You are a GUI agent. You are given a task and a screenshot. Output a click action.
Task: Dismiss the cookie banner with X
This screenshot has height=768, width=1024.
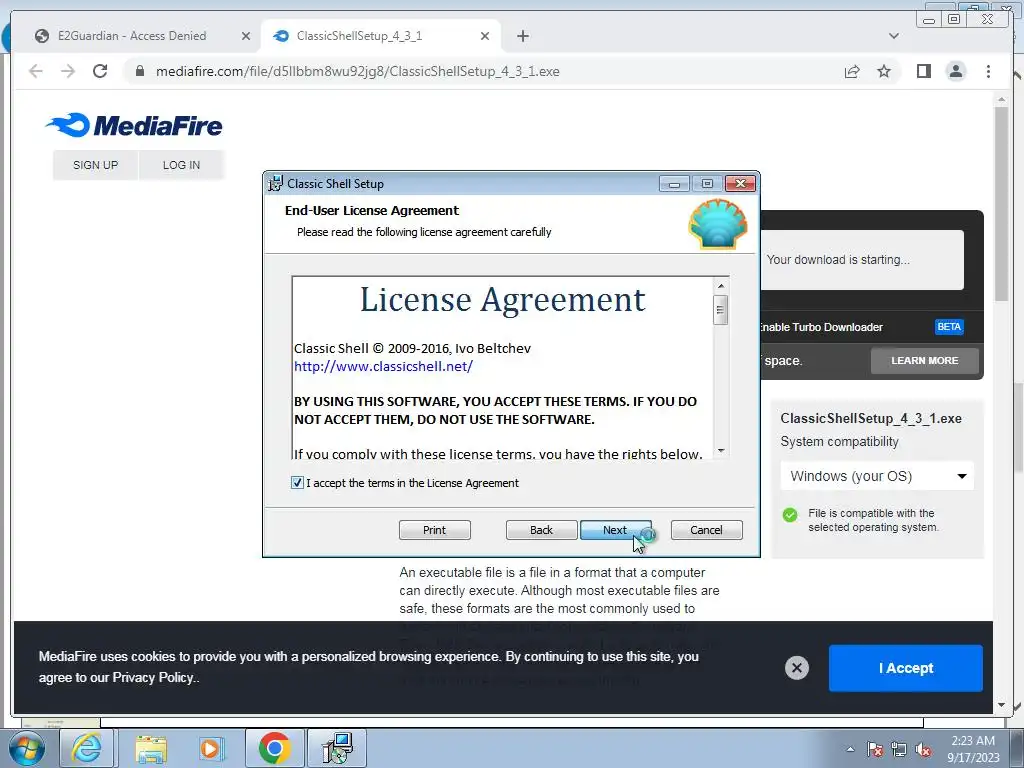[x=797, y=667]
